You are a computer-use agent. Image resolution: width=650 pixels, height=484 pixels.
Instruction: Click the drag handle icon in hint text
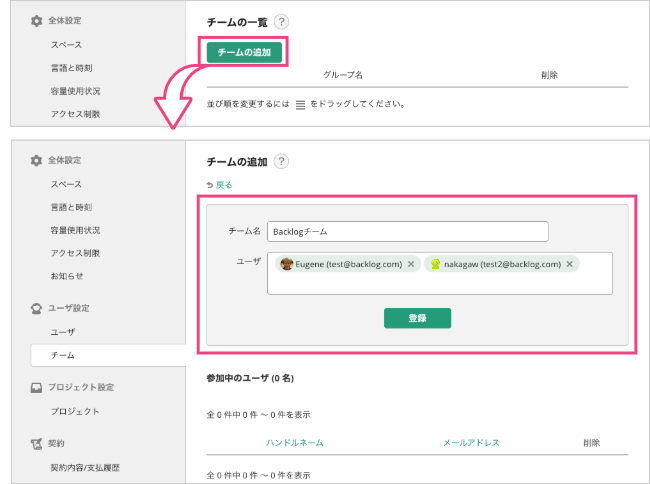click(x=300, y=105)
